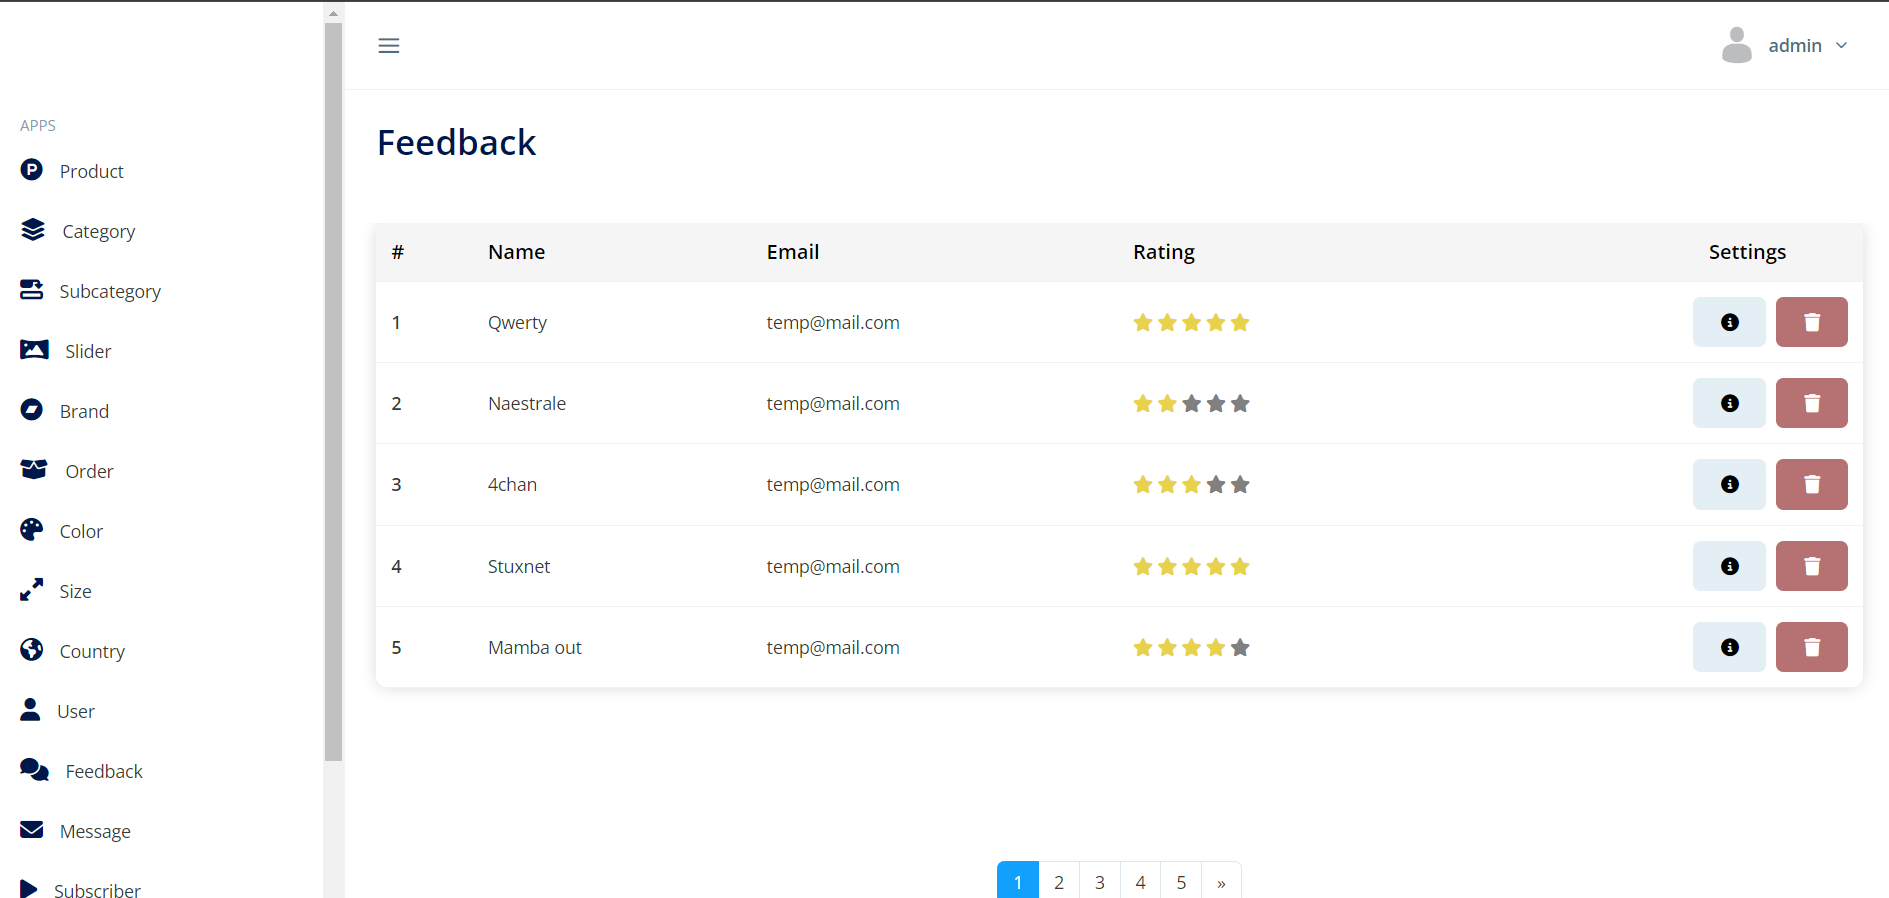Delete Naestrale's feedback entry
1889x898 pixels.
(x=1810, y=403)
